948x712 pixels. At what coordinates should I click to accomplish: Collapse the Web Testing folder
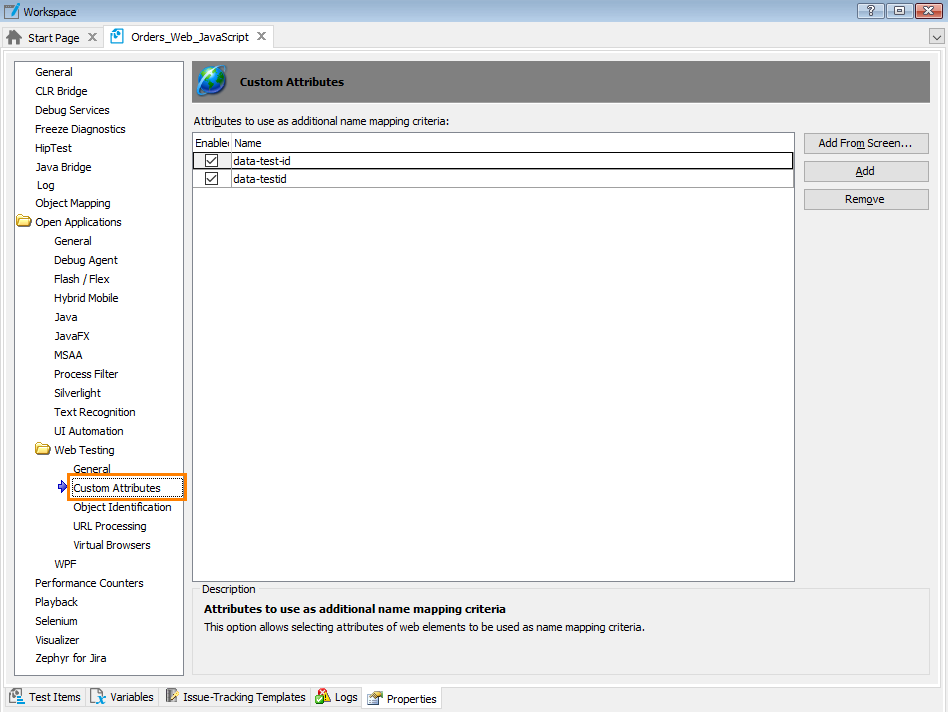pos(42,450)
